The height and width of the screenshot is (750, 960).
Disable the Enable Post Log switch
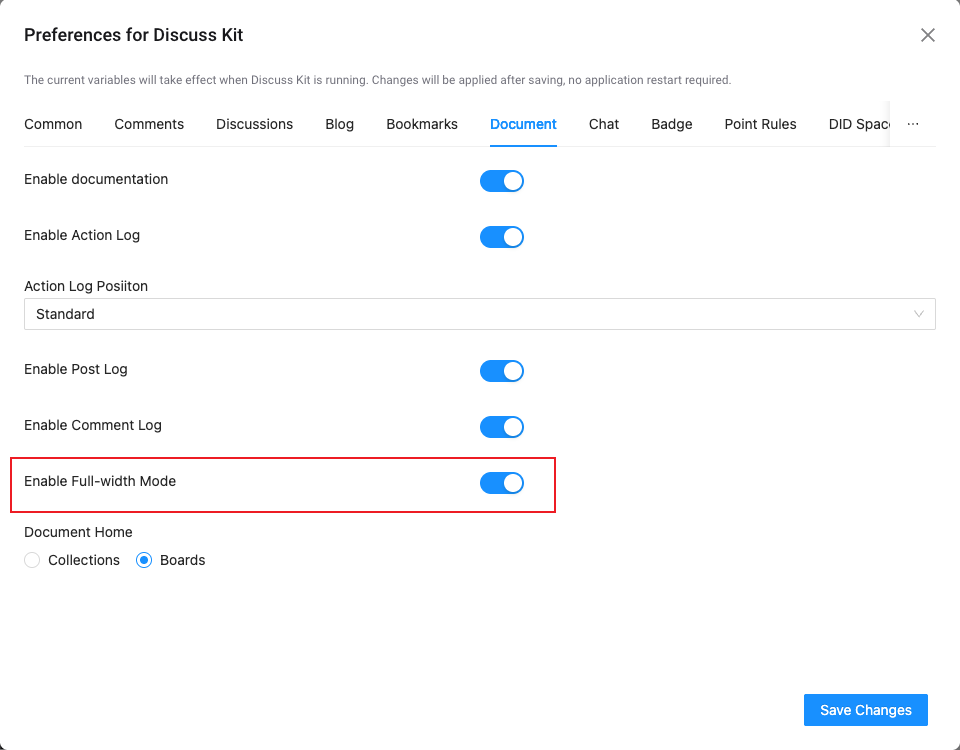tap(502, 371)
